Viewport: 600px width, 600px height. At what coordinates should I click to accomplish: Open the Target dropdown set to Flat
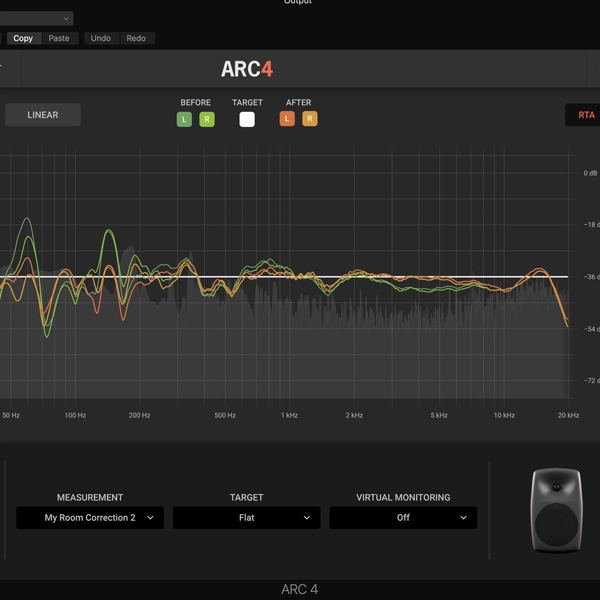[x=246, y=518]
